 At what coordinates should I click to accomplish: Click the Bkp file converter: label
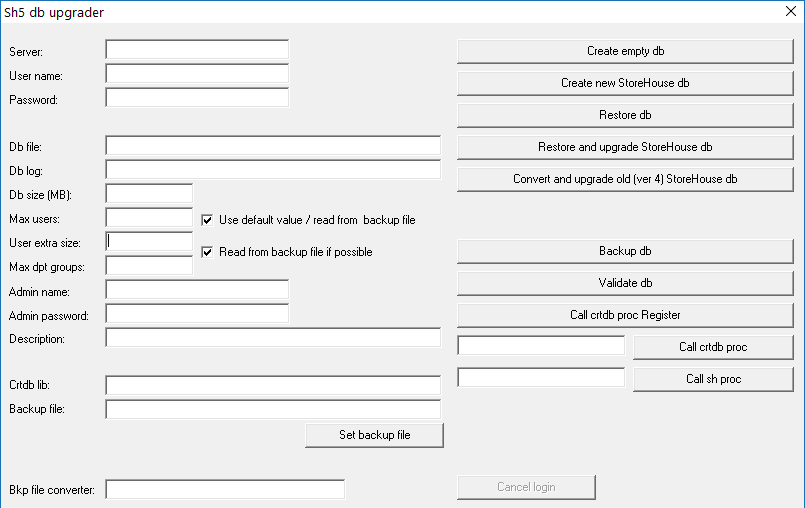(x=52, y=490)
